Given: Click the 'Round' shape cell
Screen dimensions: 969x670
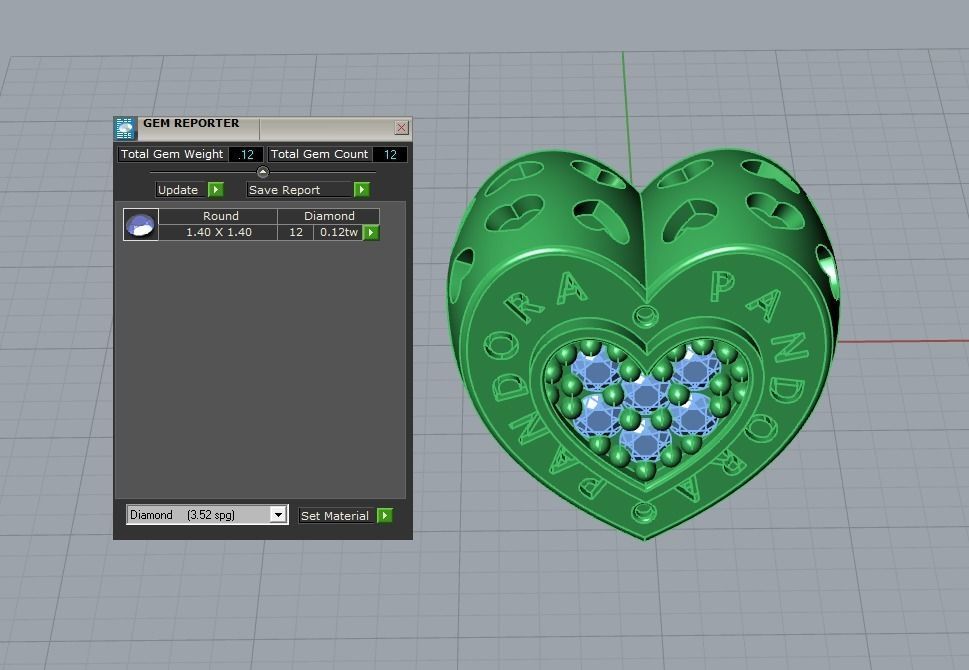Looking at the screenshot, I should click(218, 216).
